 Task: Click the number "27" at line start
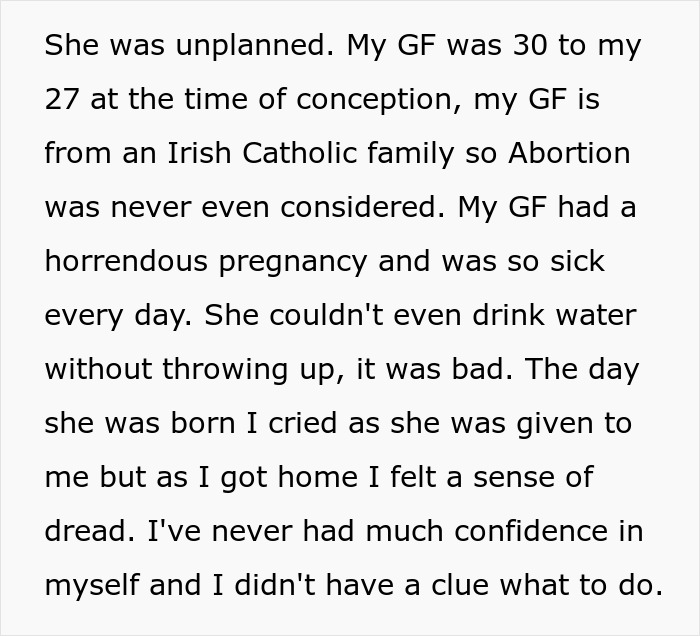(62, 100)
